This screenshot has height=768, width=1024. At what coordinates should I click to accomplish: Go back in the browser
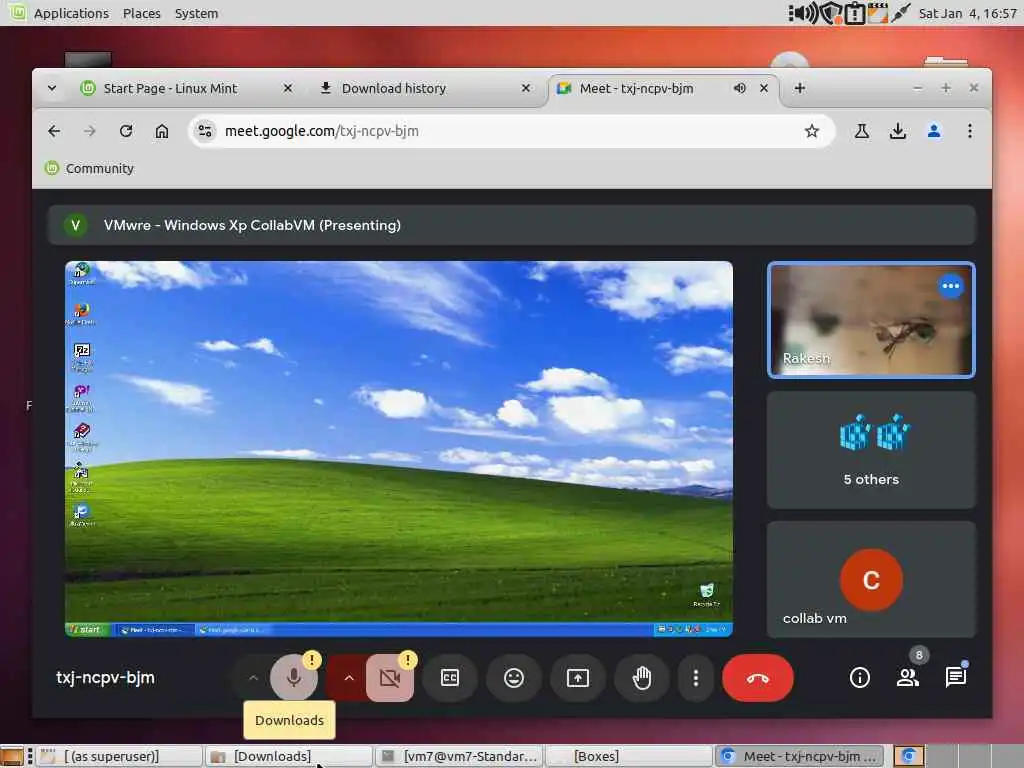click(x=54, y=131)
